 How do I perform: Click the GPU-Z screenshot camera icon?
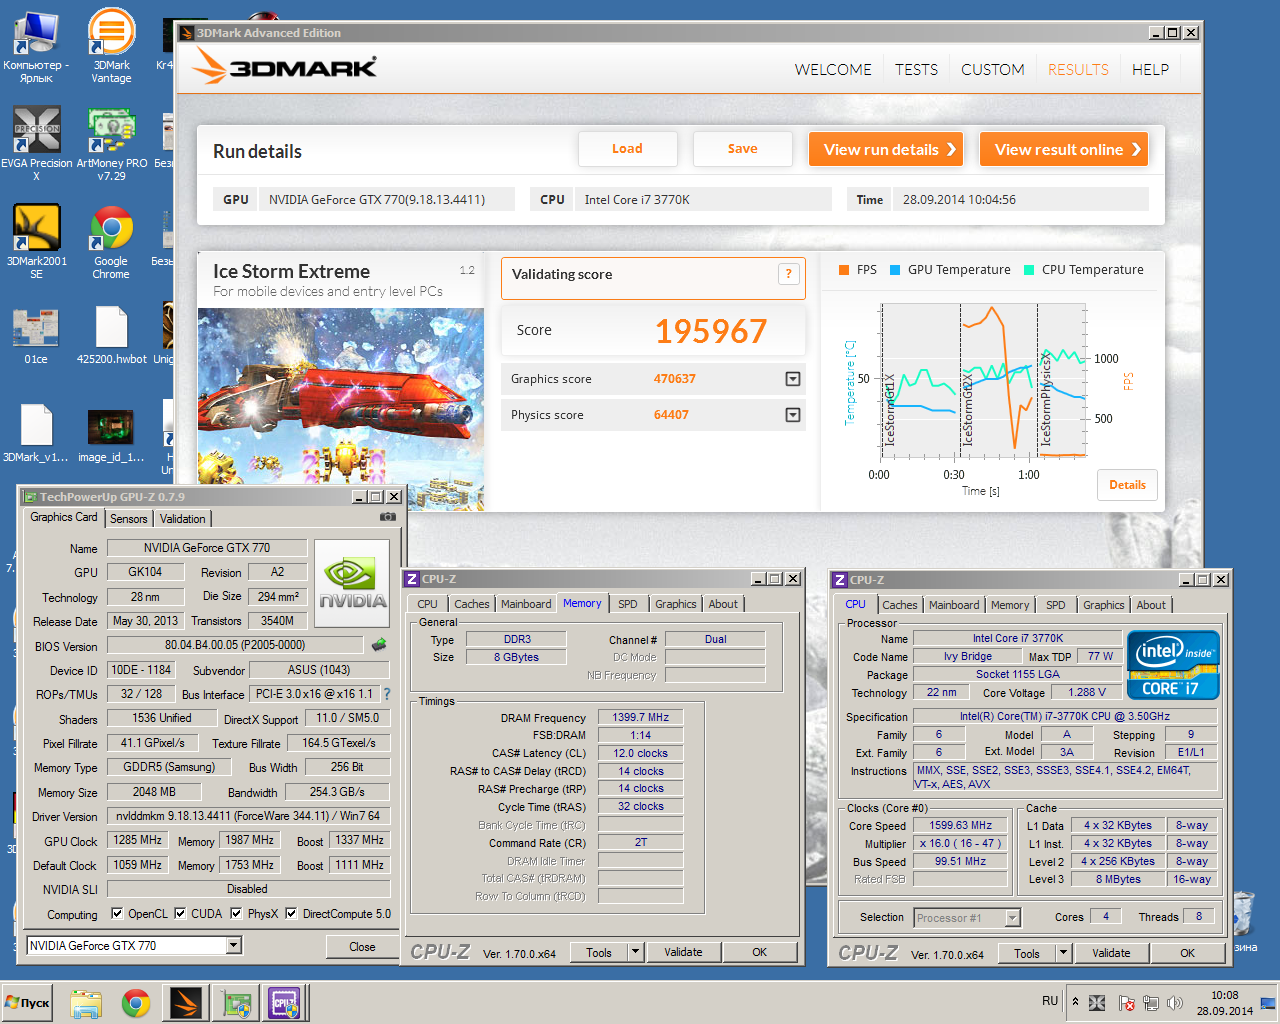click(388, 517)
